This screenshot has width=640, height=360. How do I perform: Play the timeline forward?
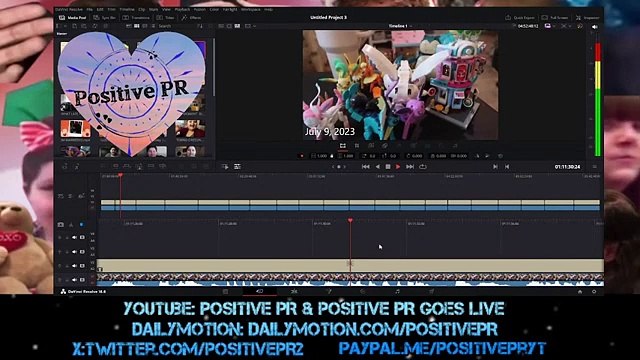tap(398, 167)
